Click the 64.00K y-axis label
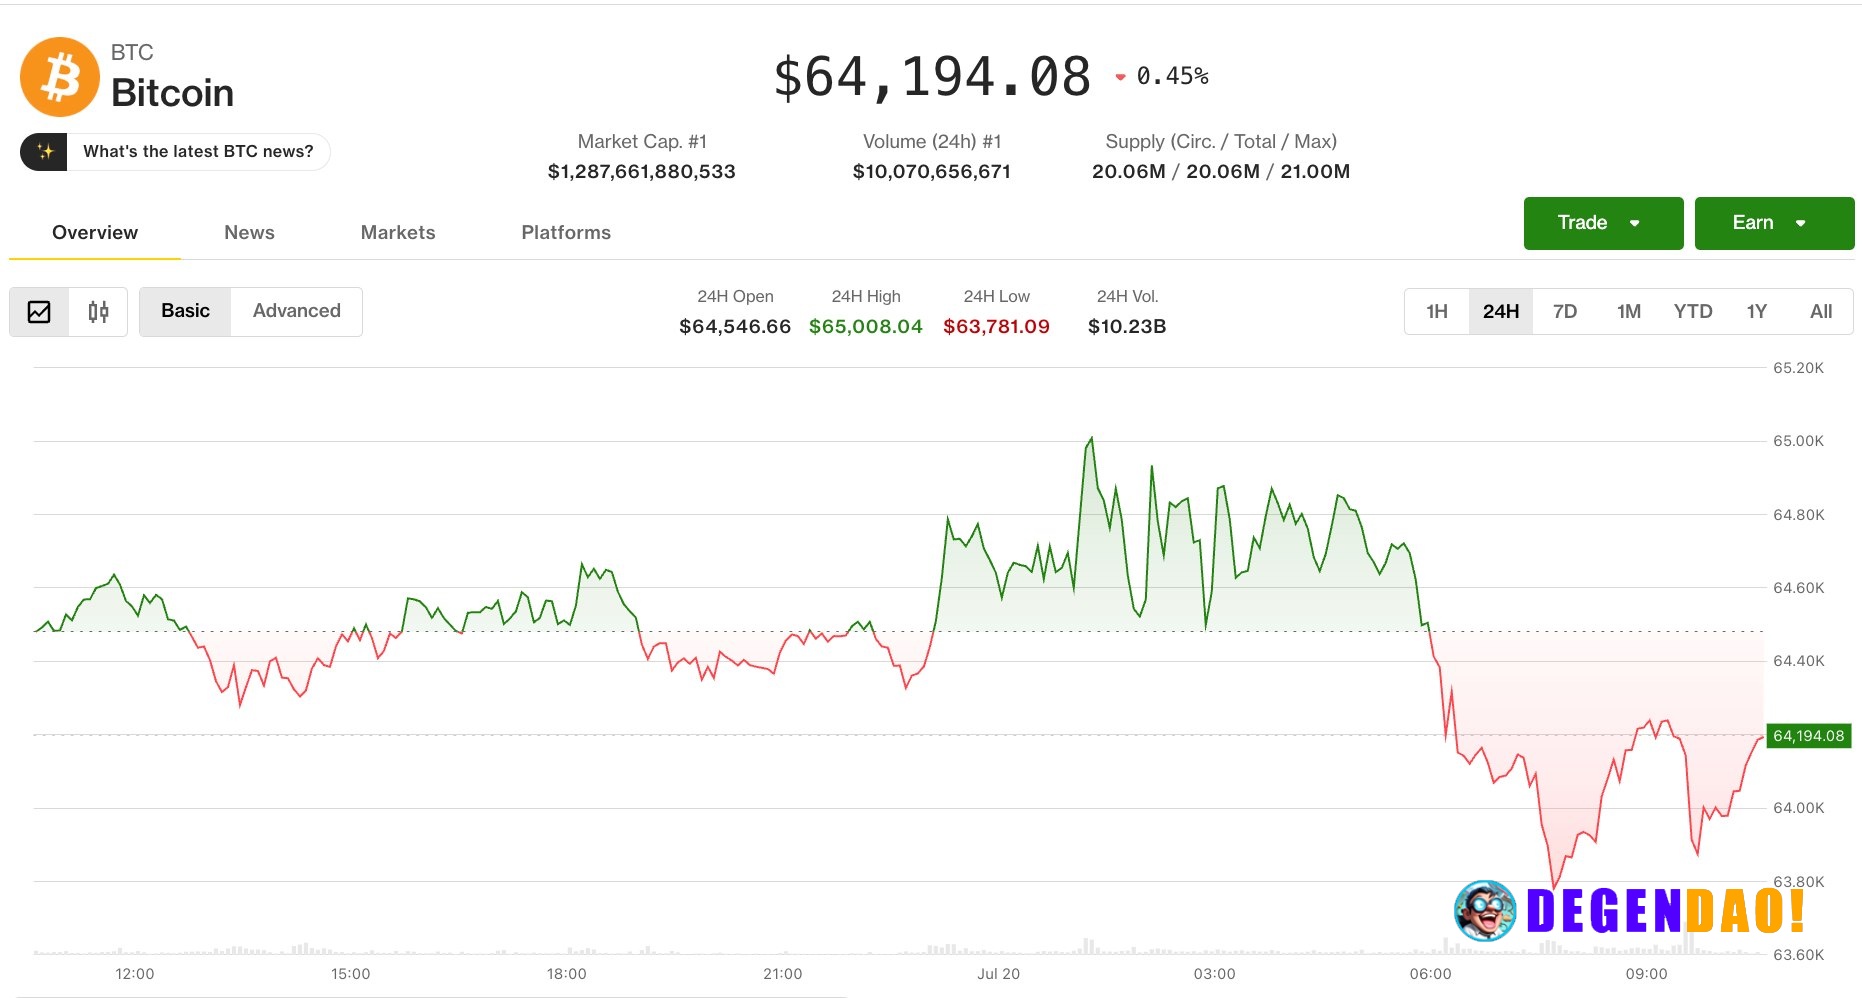This screenshot has width=1862, height=998. tap(1798, 808)
